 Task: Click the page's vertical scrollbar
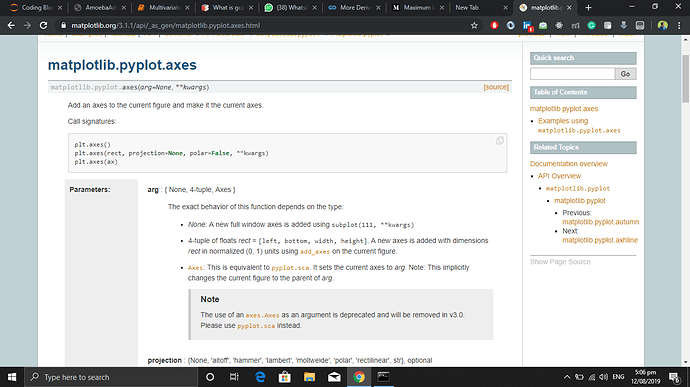(x=686, y=79)
